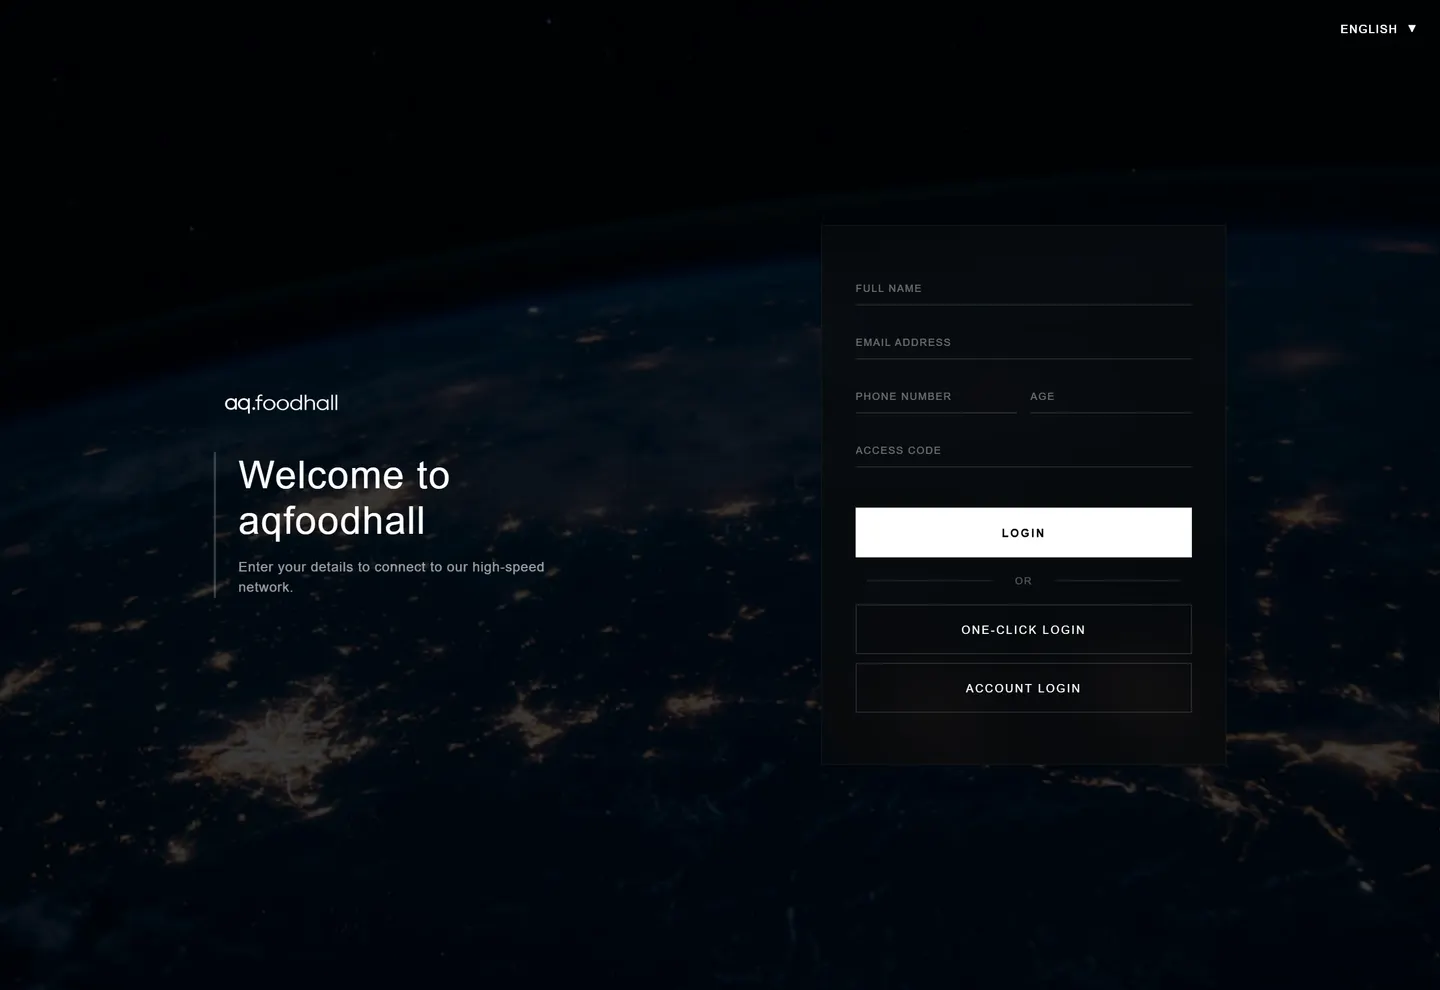The height and width of the screenshot is (990, 1440).
Task: Focus the Full Name input field
Action: [x=1023, y=288]
